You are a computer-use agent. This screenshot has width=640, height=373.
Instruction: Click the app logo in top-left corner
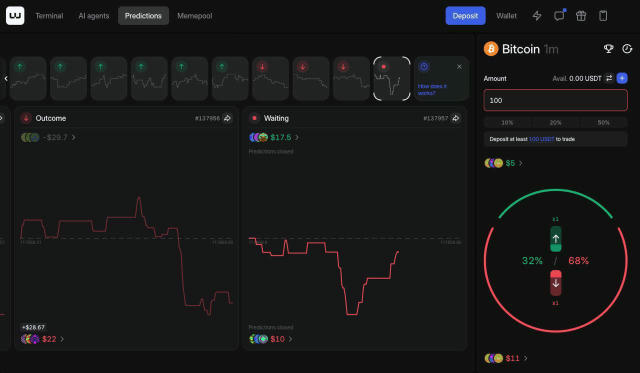(x=15, y=16)
